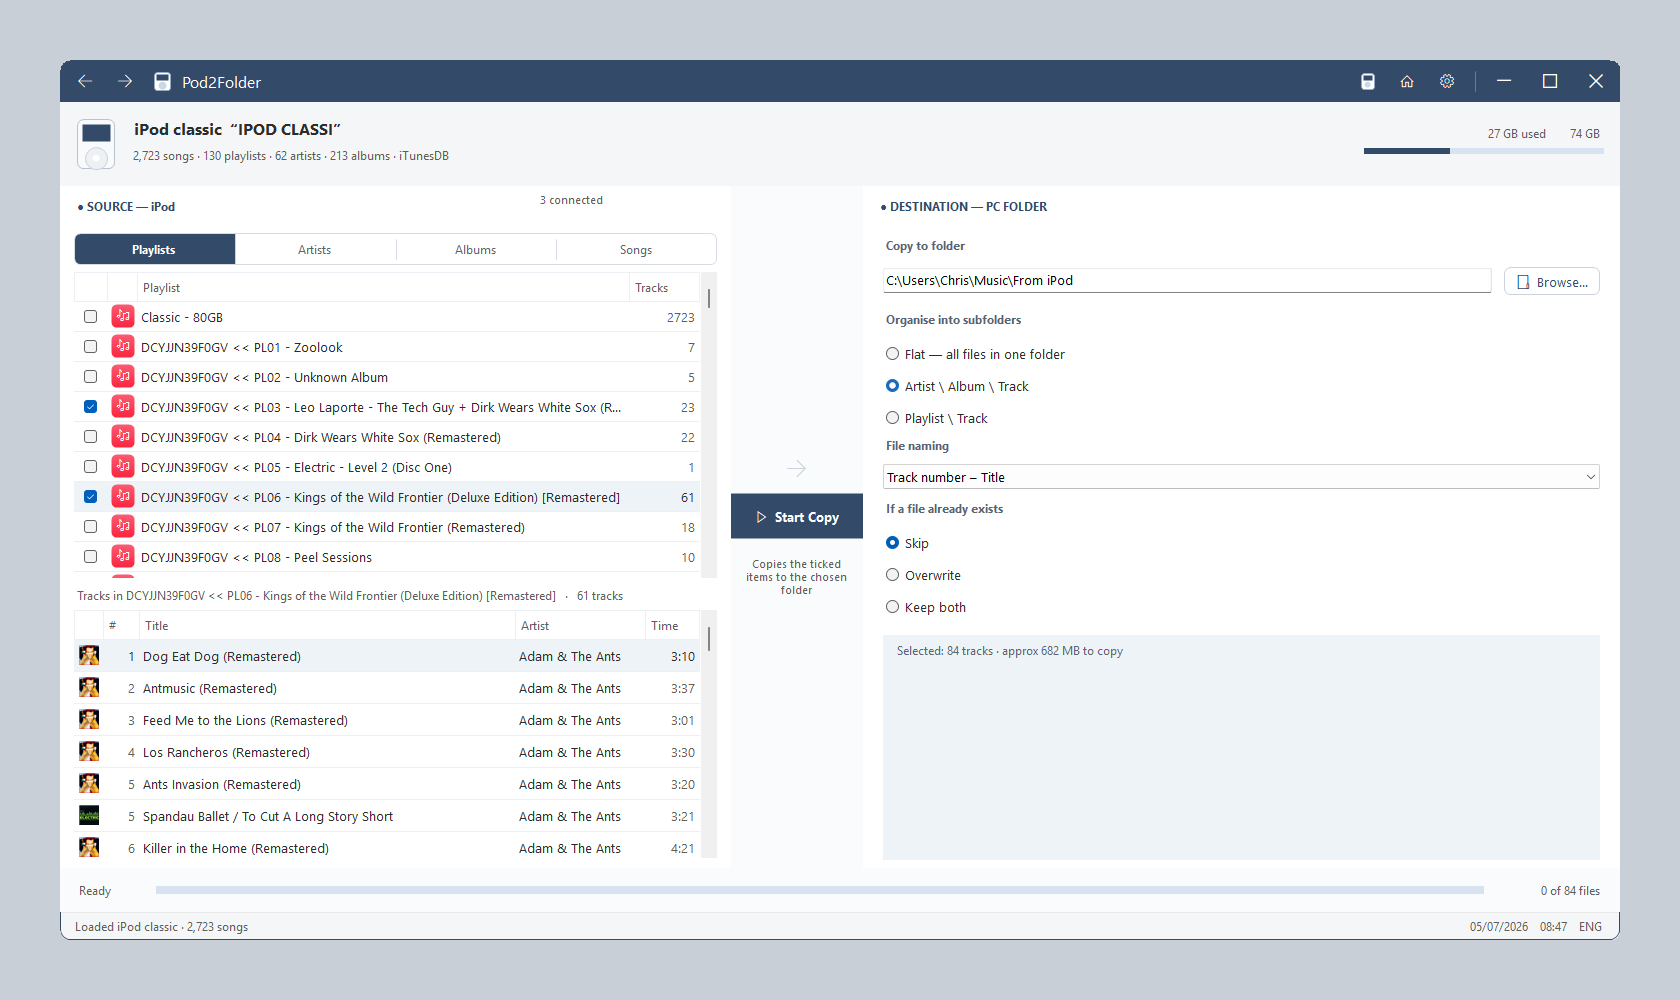Click music icon for PL06 Kings Deluxe Edition
Viewport: 1680px width, 1000px height.
(x=123, y=496)
